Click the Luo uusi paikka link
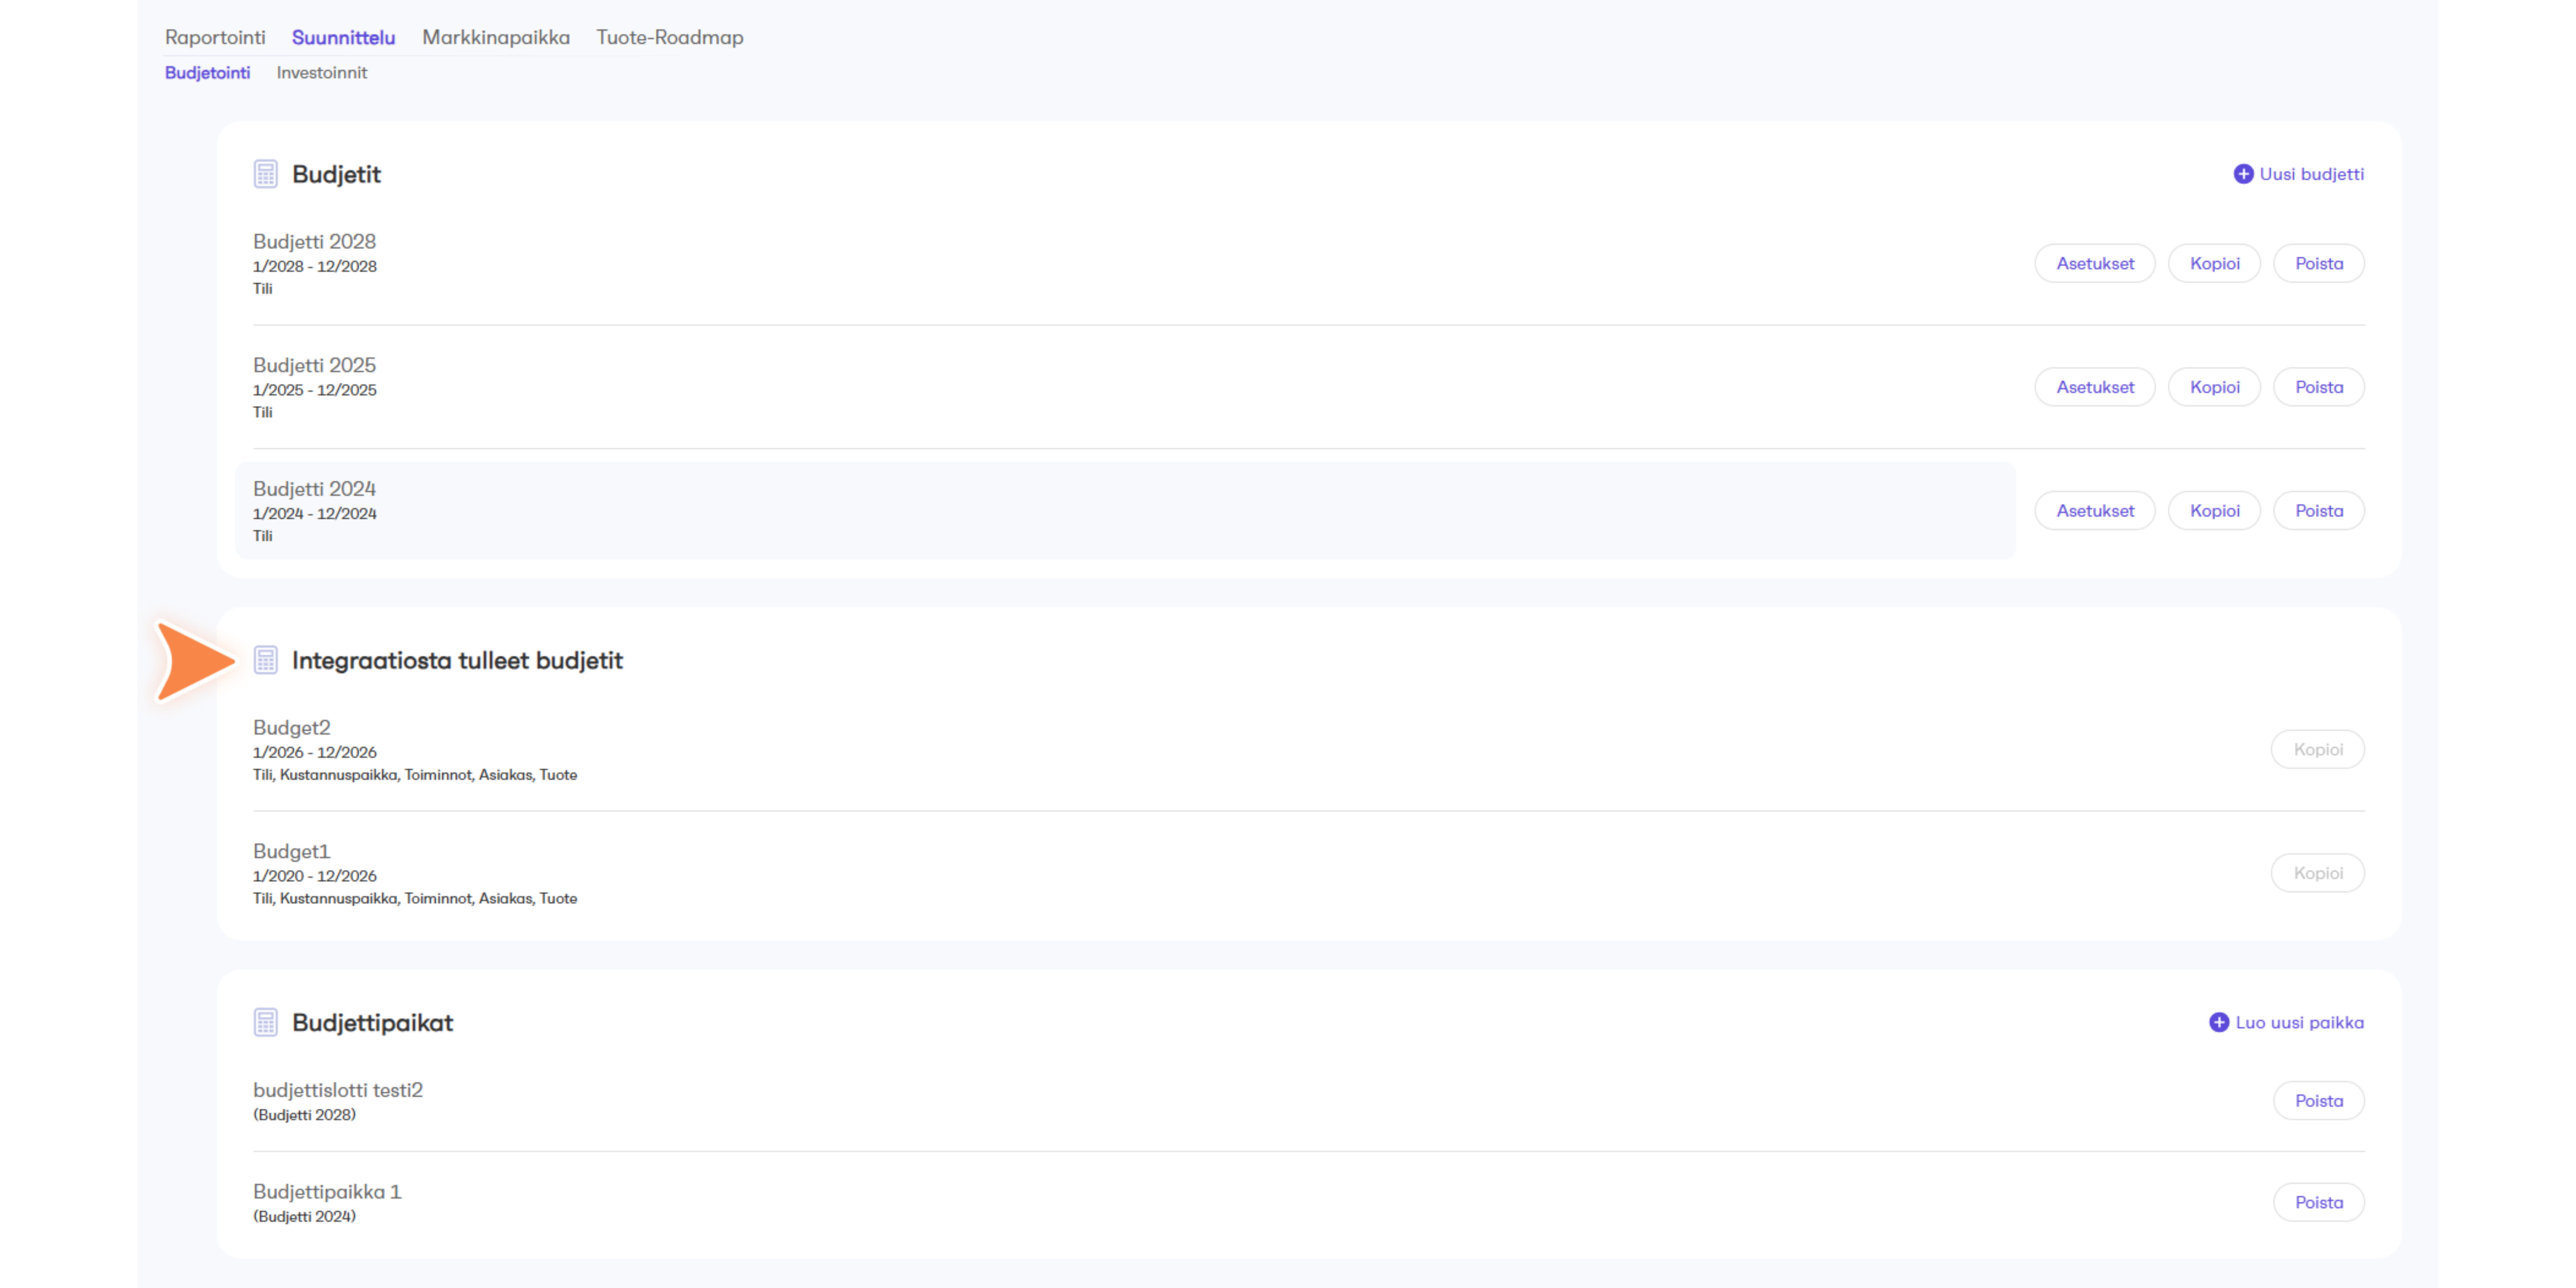2576x1288 pixels. 2287,1022
